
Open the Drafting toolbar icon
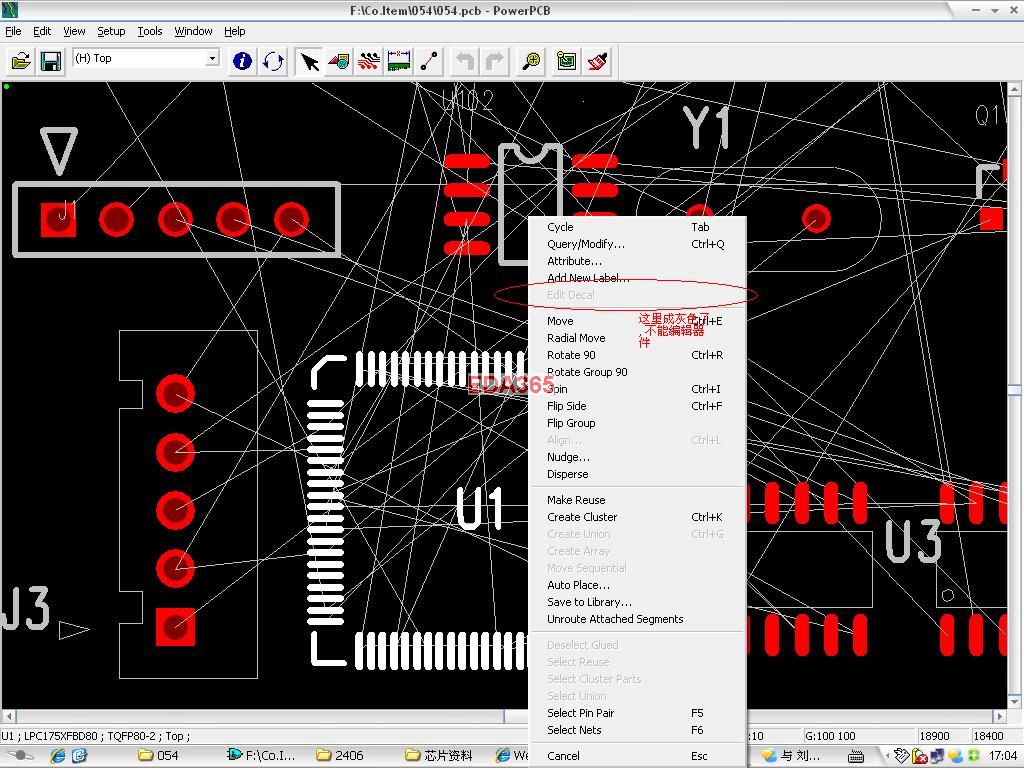339,61
